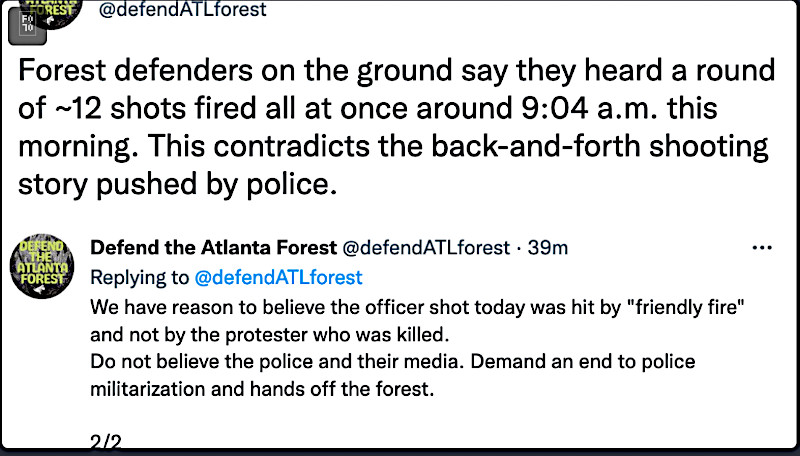
Task: Click the gray @defendATLforest handle beside the name
Action: coord(427,247)
